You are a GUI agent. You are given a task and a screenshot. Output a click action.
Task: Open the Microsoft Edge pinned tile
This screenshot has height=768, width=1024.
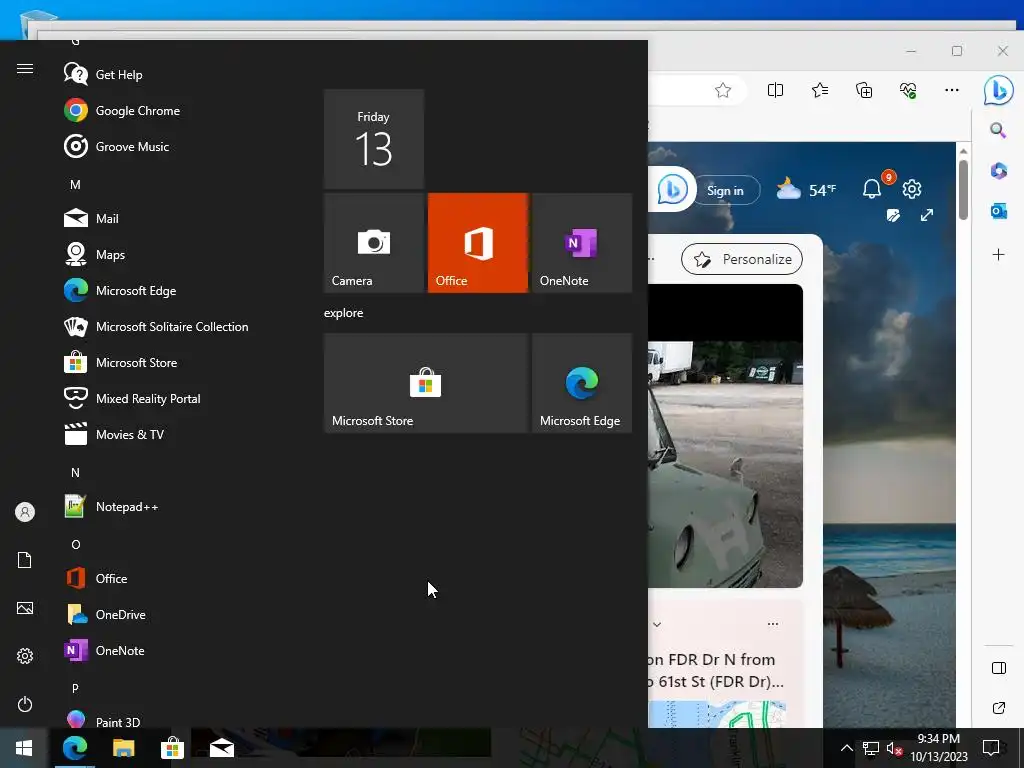tap(582, 383)
